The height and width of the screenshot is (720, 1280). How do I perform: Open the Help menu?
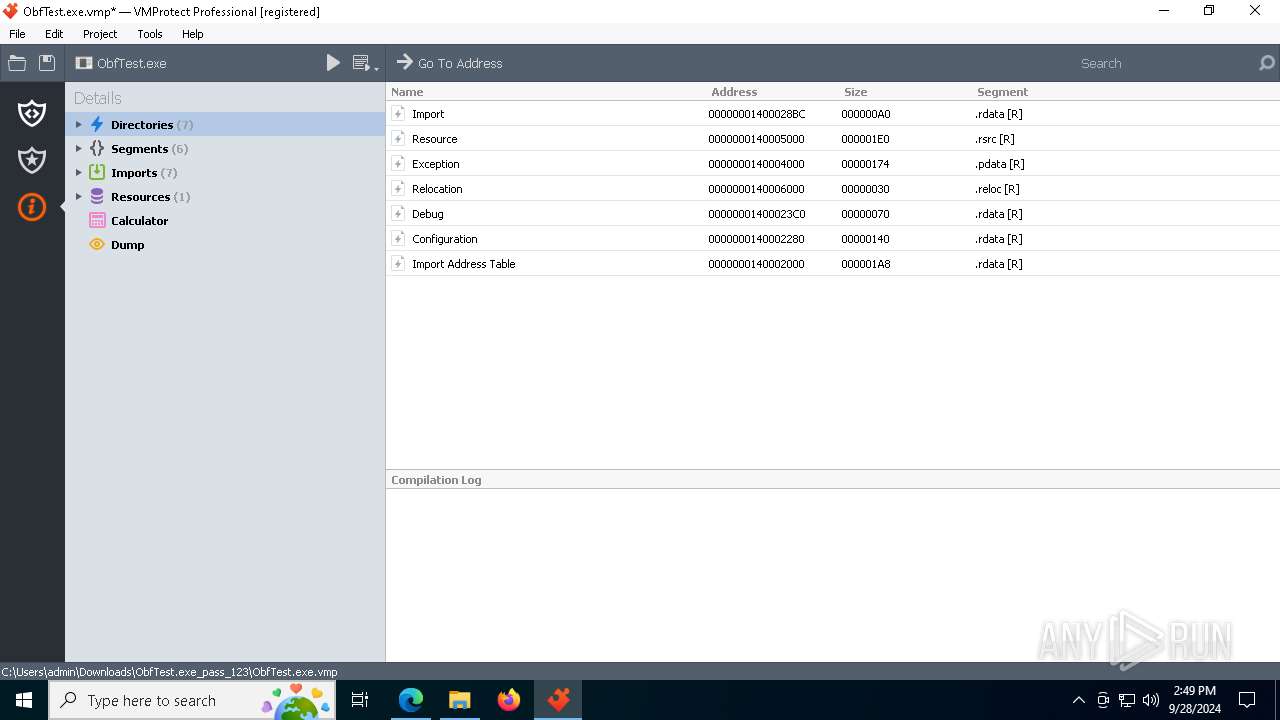point(193,34)
